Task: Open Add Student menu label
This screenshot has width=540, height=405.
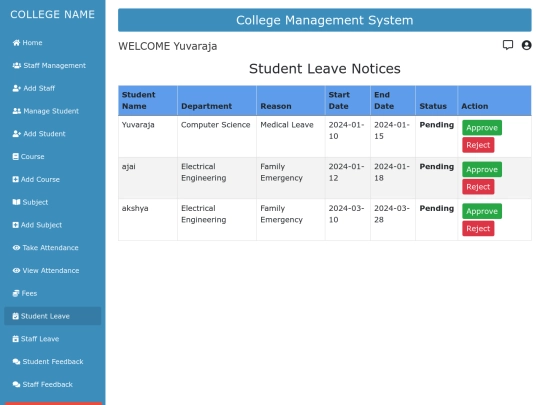Action: click(44, 134)
